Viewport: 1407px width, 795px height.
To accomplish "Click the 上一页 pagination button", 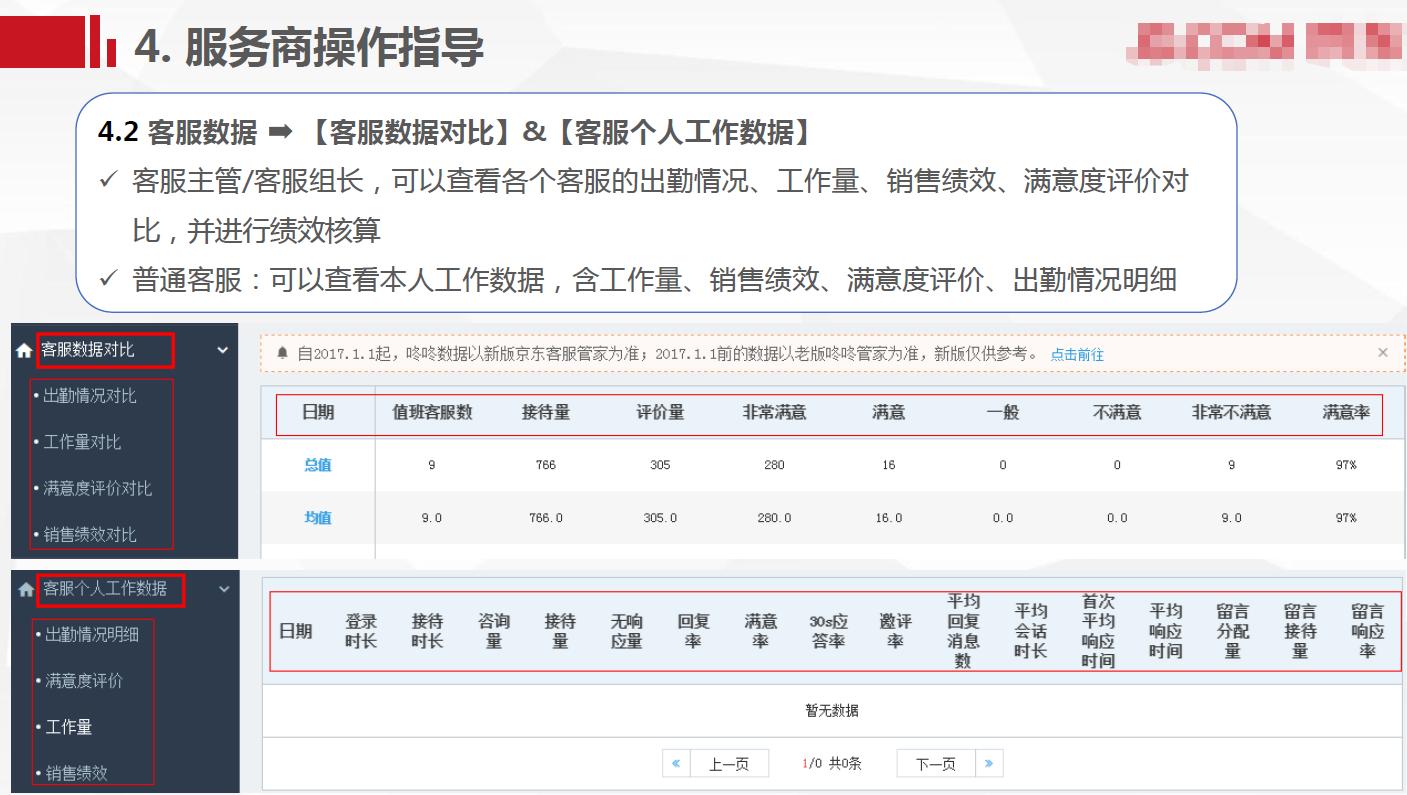I will pos(732,762).
